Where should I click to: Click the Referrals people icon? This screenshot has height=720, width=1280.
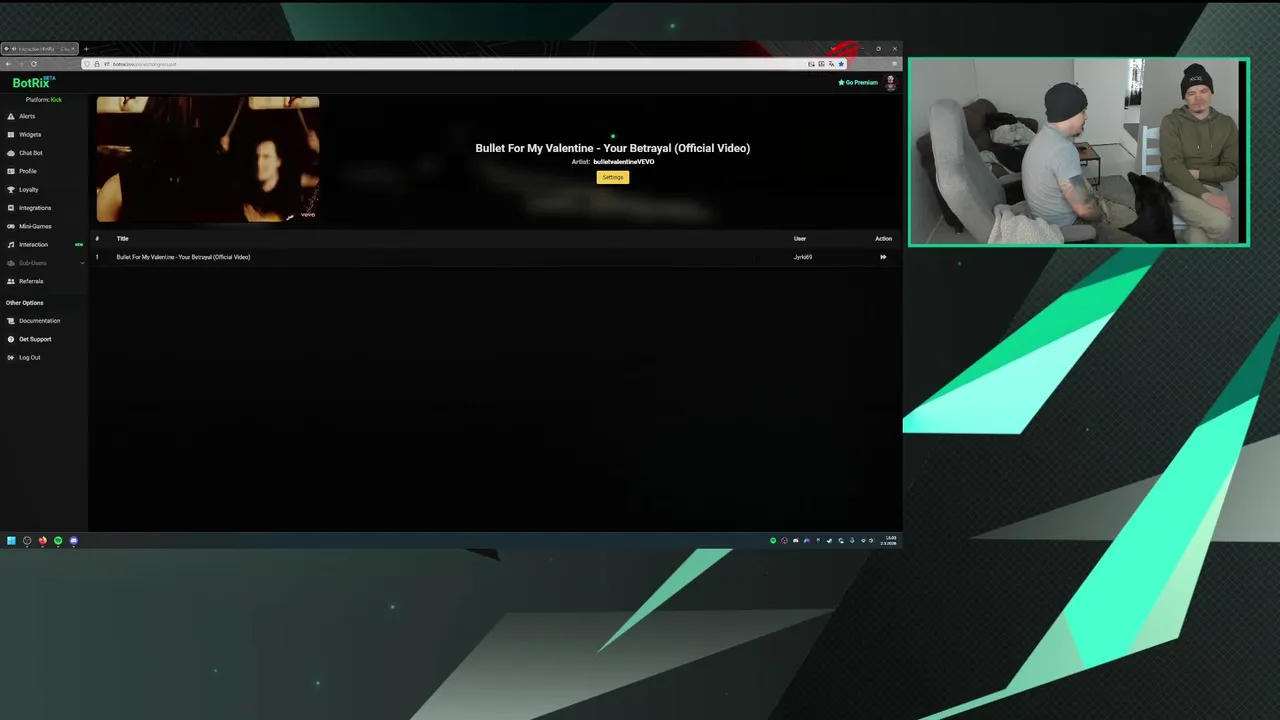(x=11, y=281)
